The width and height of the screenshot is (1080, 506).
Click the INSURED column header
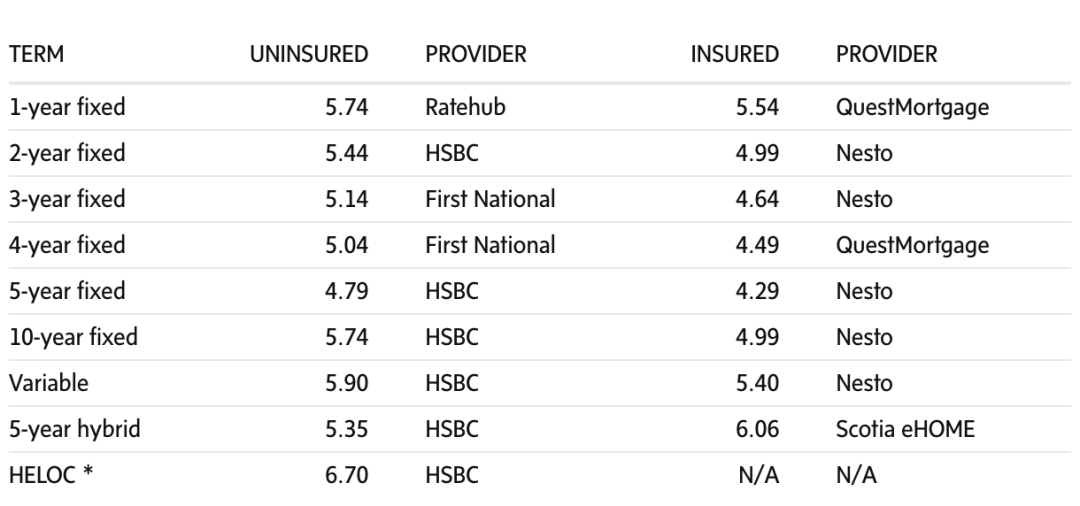point(735,54)
